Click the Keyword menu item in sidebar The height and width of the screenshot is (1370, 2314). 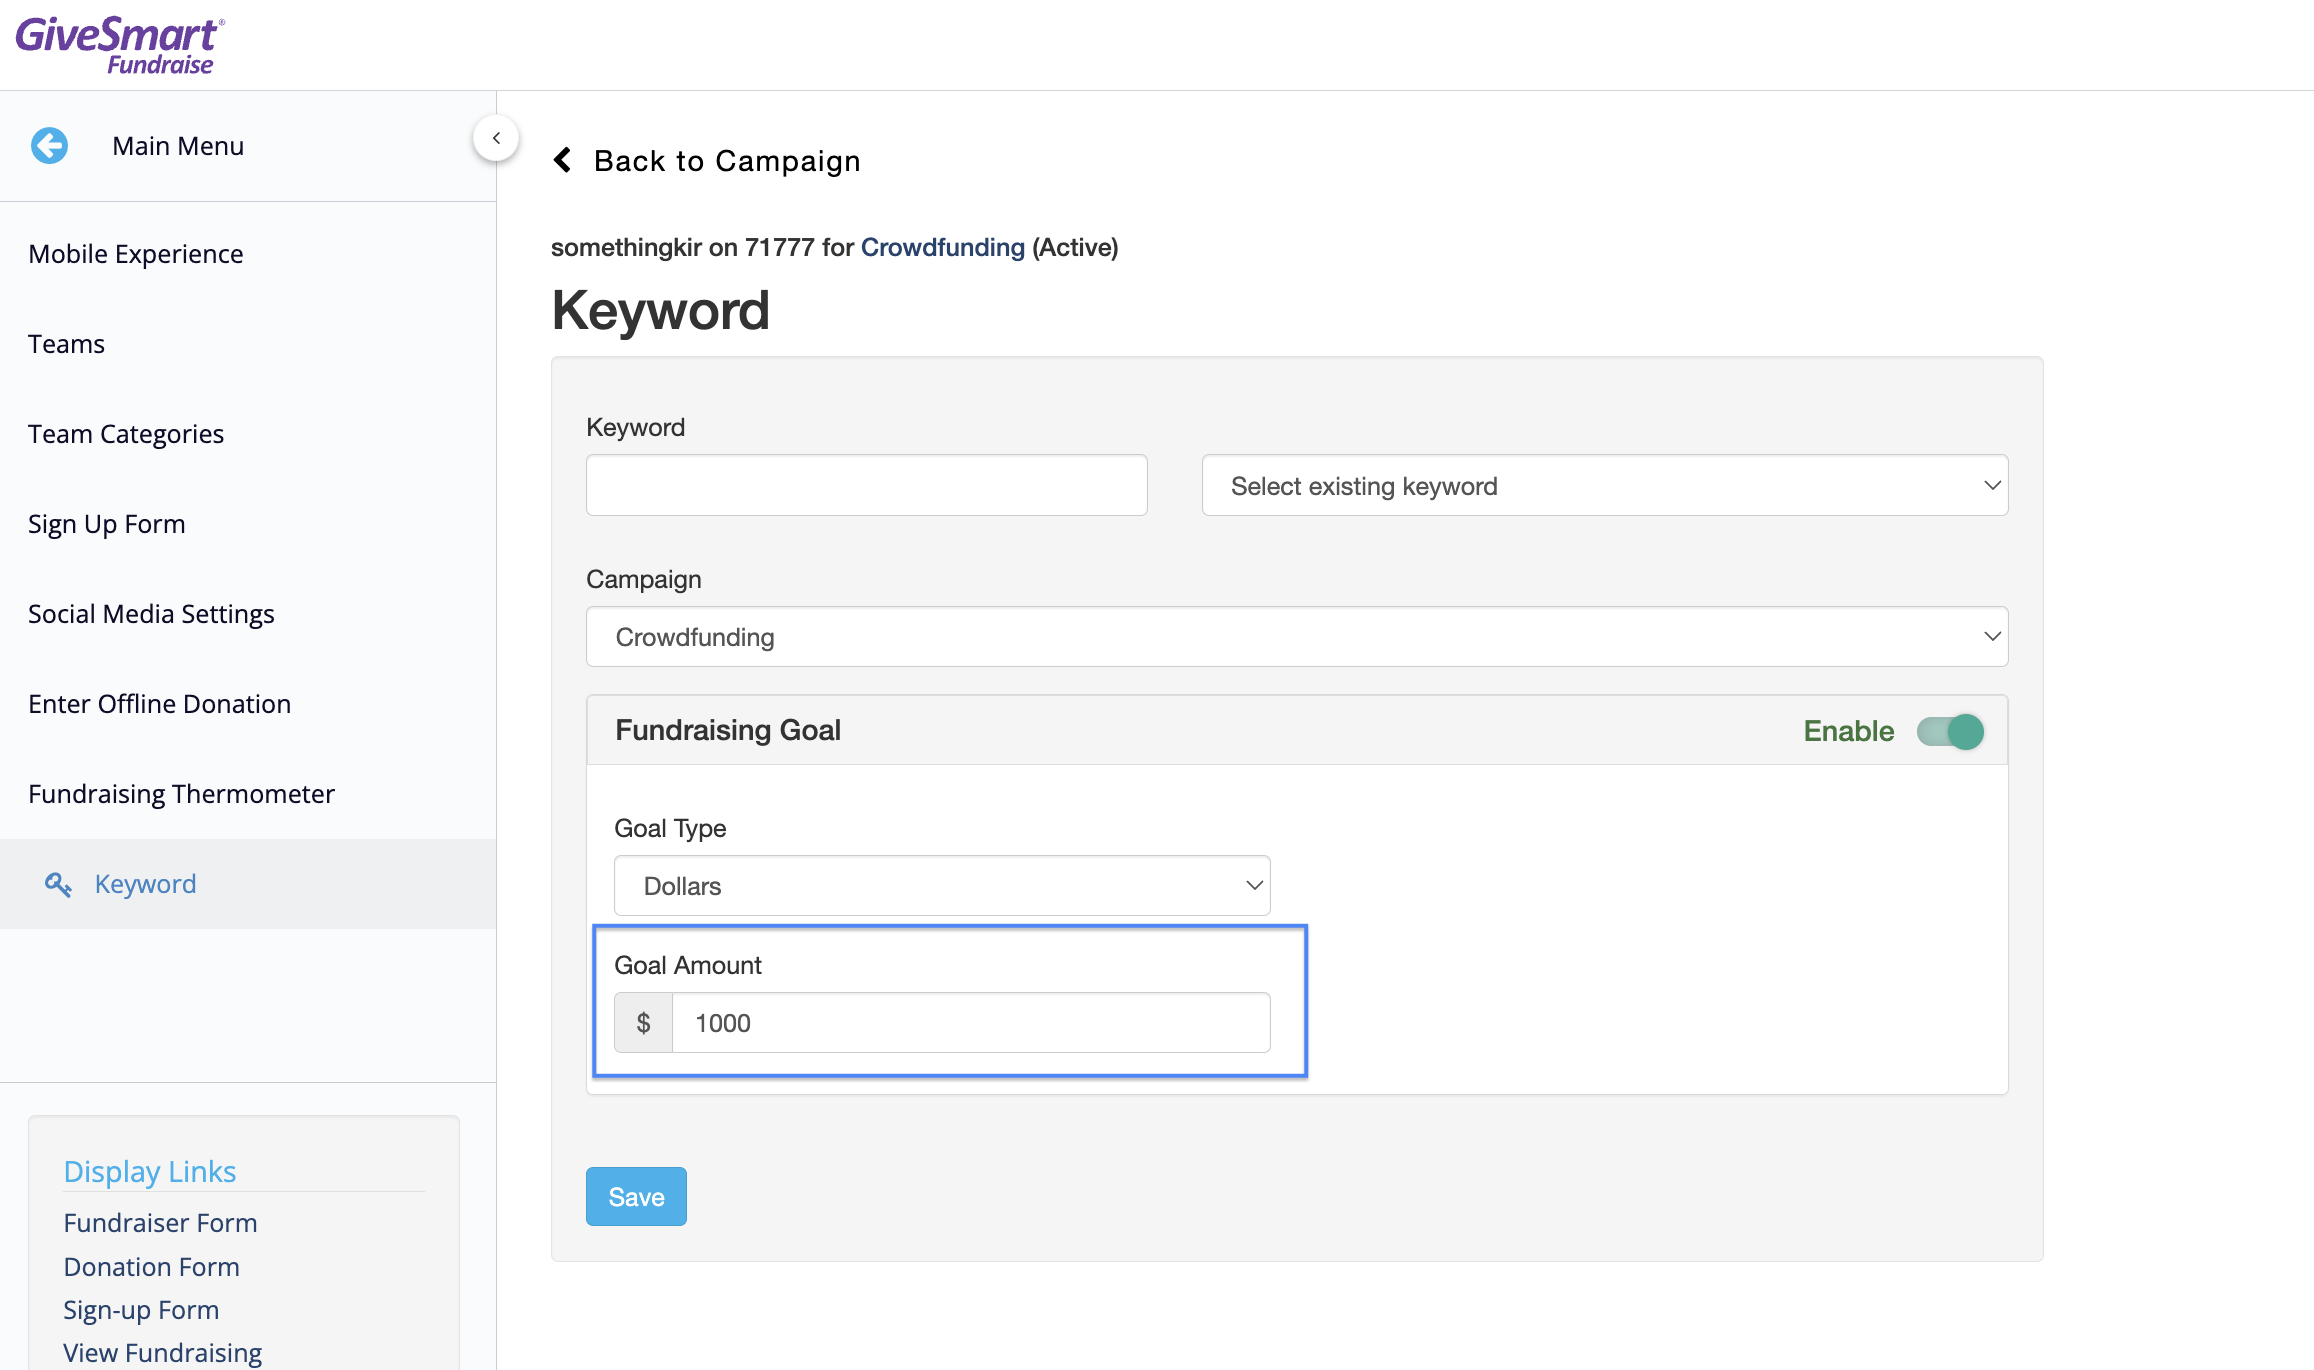[x=145, y=882]
